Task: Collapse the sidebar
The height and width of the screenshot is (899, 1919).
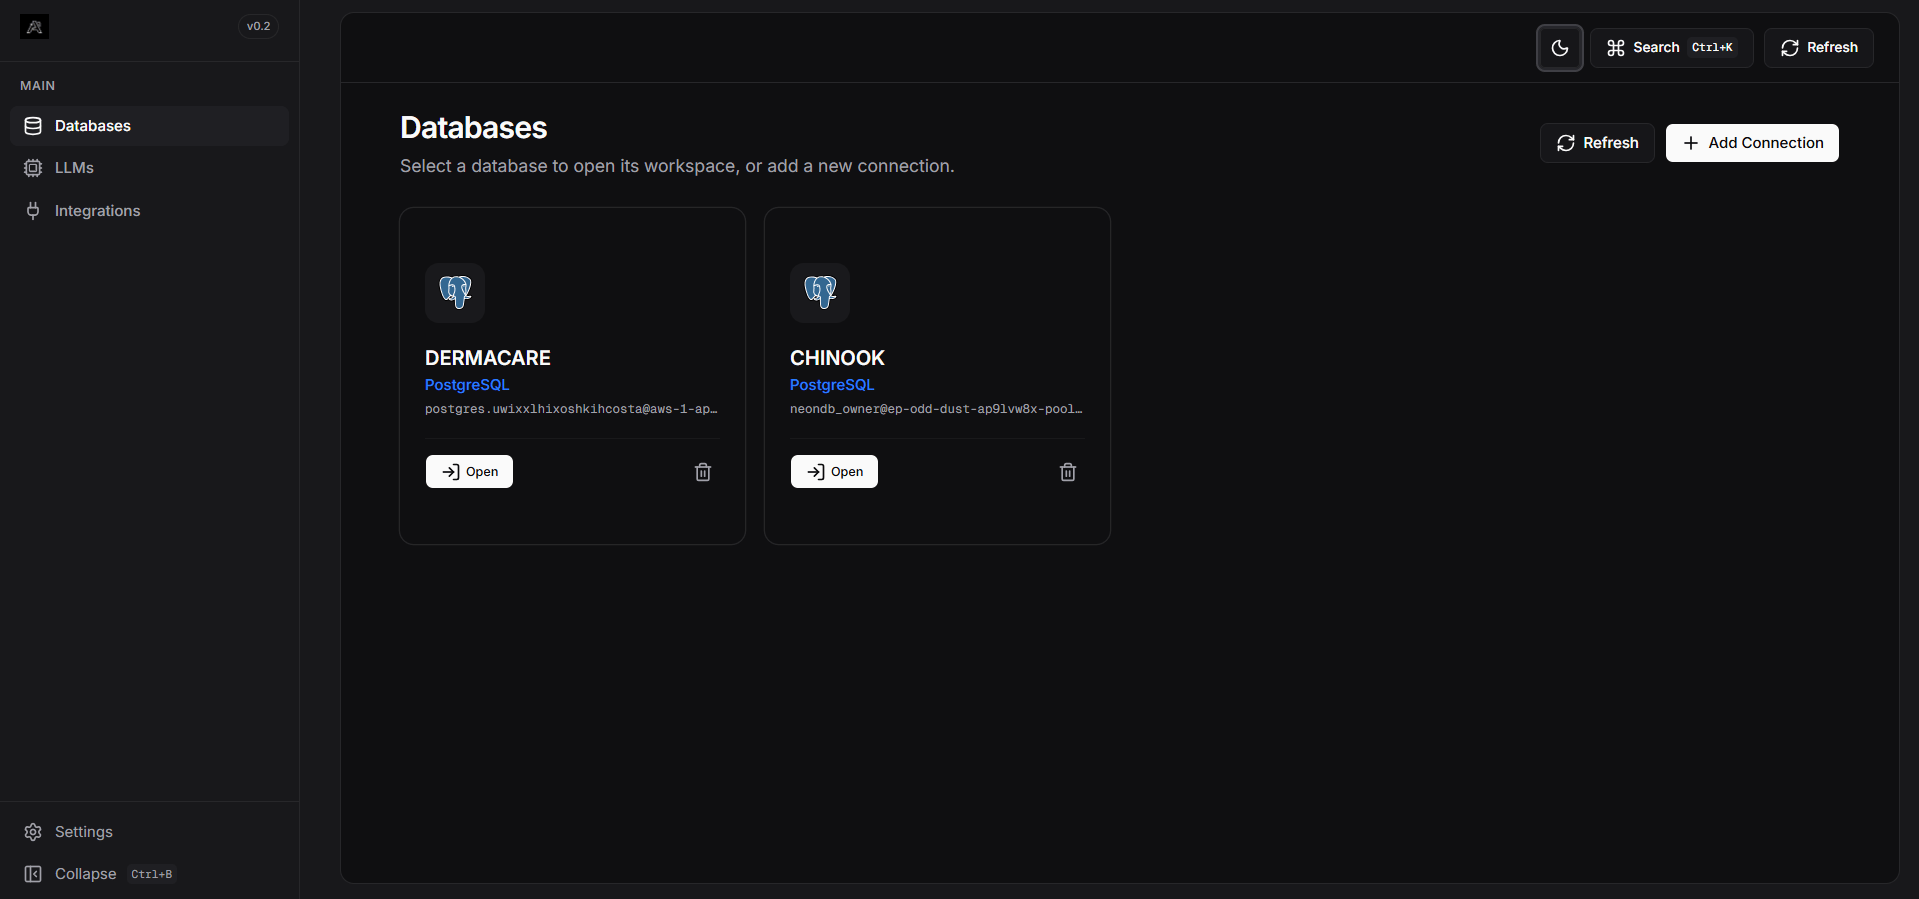Action: [150, 874]
